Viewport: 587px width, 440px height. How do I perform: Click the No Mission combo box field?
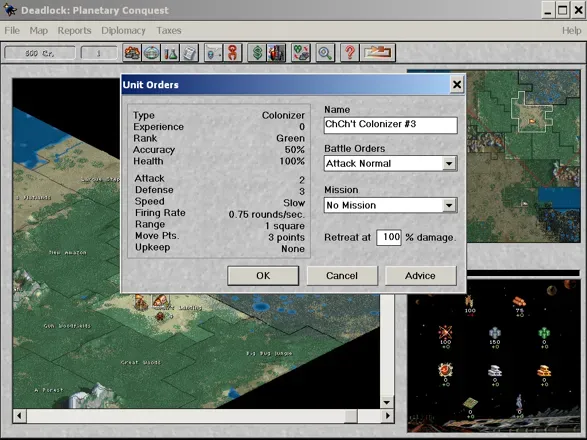tap(390, 205)
